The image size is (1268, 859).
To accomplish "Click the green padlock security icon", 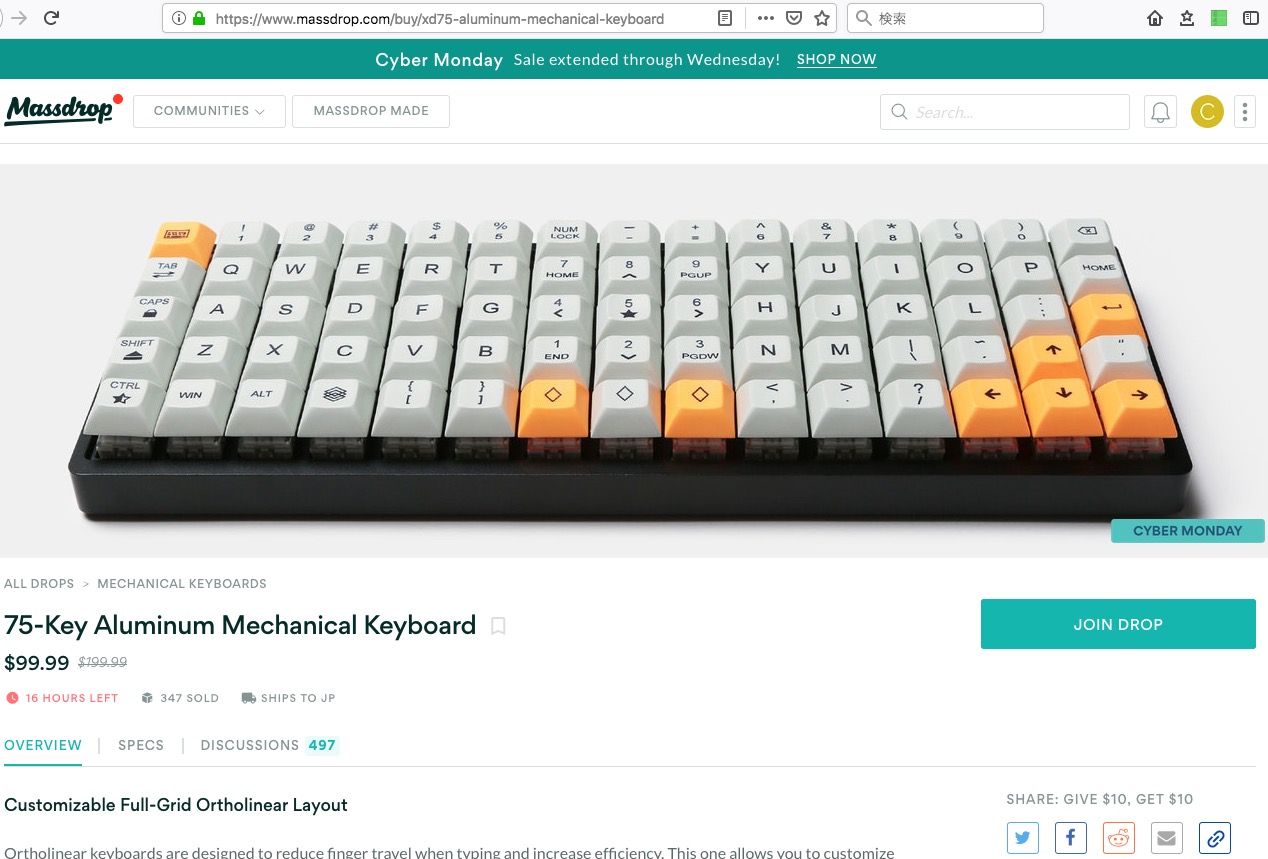I will tap(199, 18).
